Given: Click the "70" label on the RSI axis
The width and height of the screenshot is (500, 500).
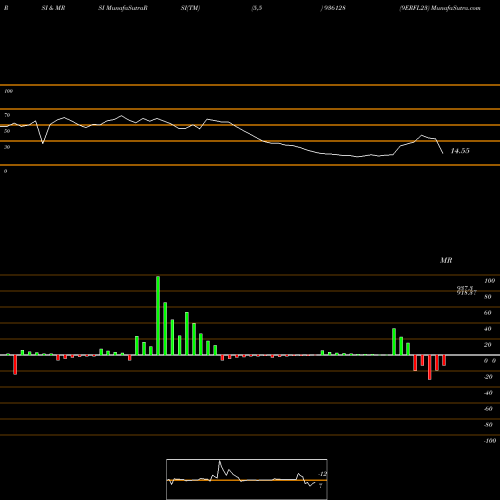Looking at the screenshot, I should tap(7, 115).
